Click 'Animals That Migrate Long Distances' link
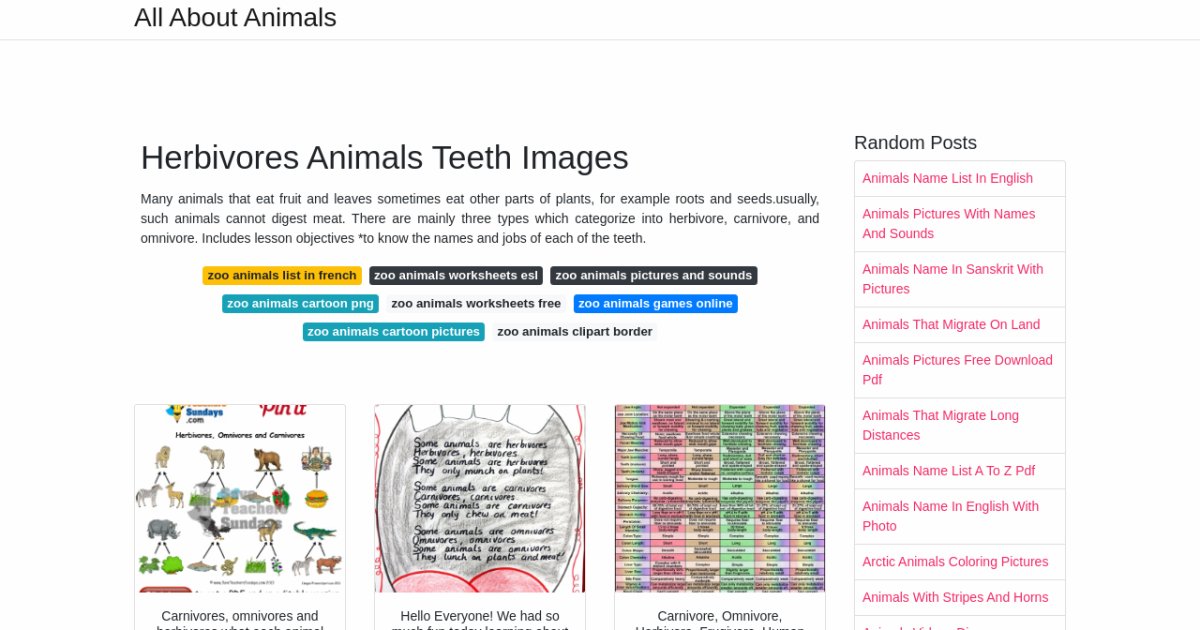The width and height of the screenshot is (1200, 630). (940, 425)
